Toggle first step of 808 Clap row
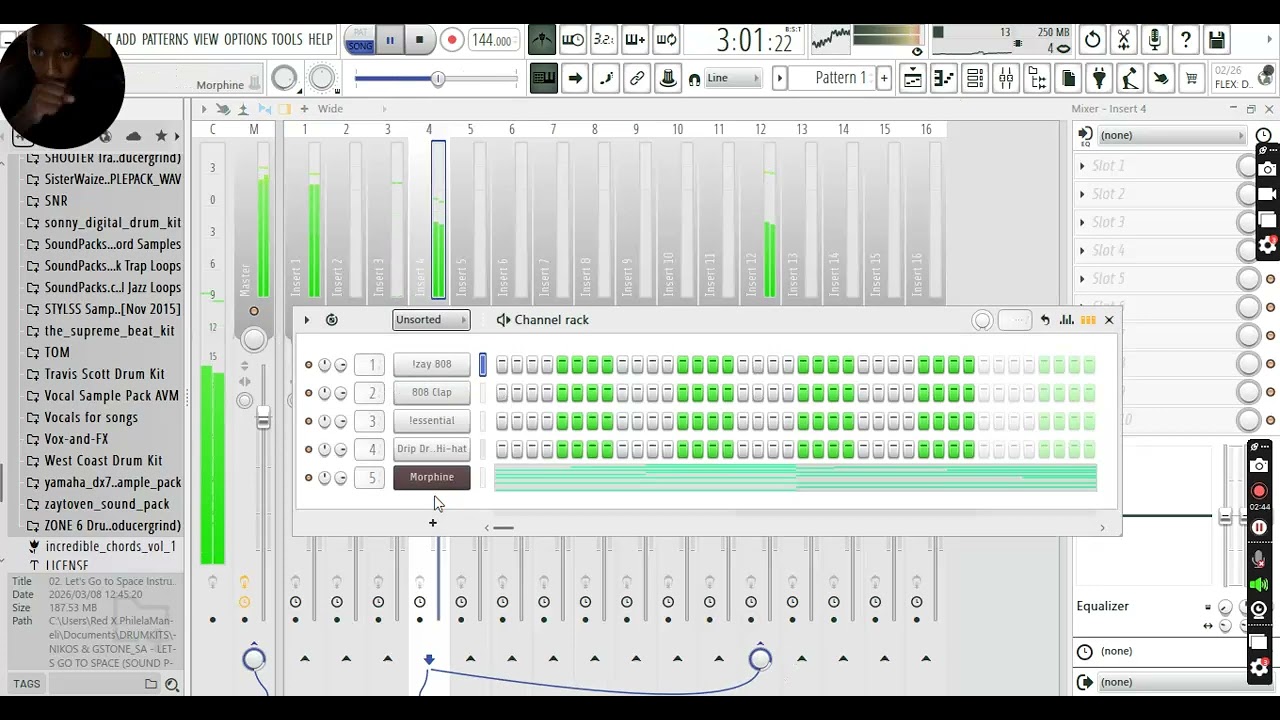1280x720 pixels. [502, 393]
